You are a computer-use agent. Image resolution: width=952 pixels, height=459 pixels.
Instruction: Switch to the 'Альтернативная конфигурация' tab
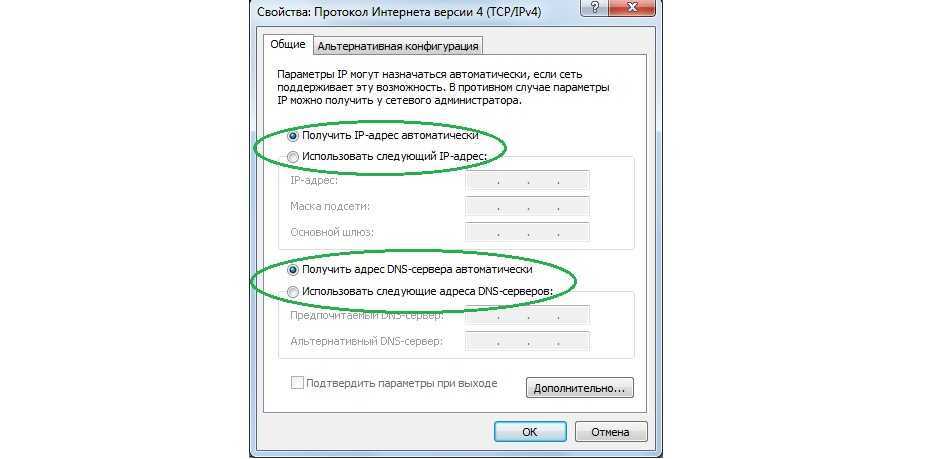pyautogui.click(x=398, y=46)
